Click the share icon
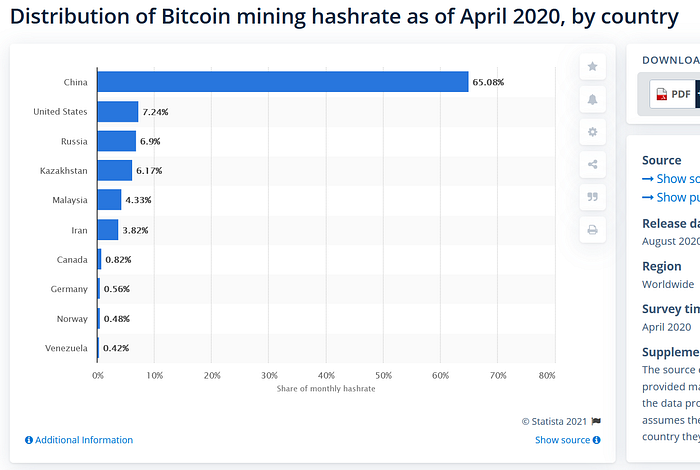 coord(592,164)
